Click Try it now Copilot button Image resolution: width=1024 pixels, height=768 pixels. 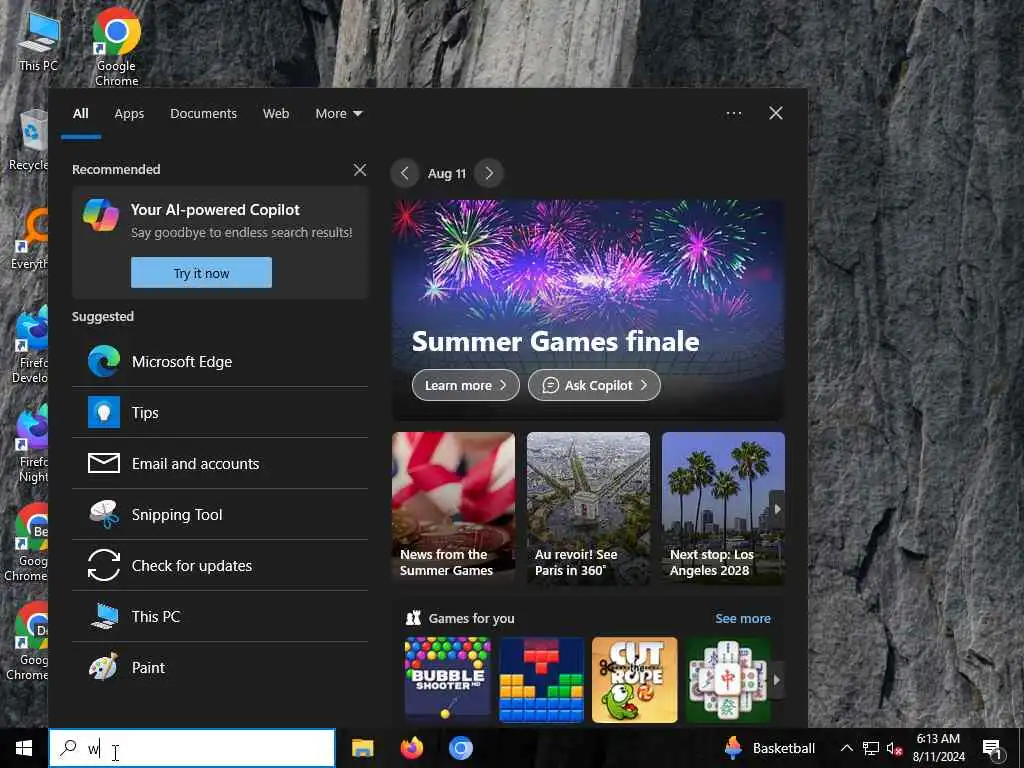coord(201,272)
